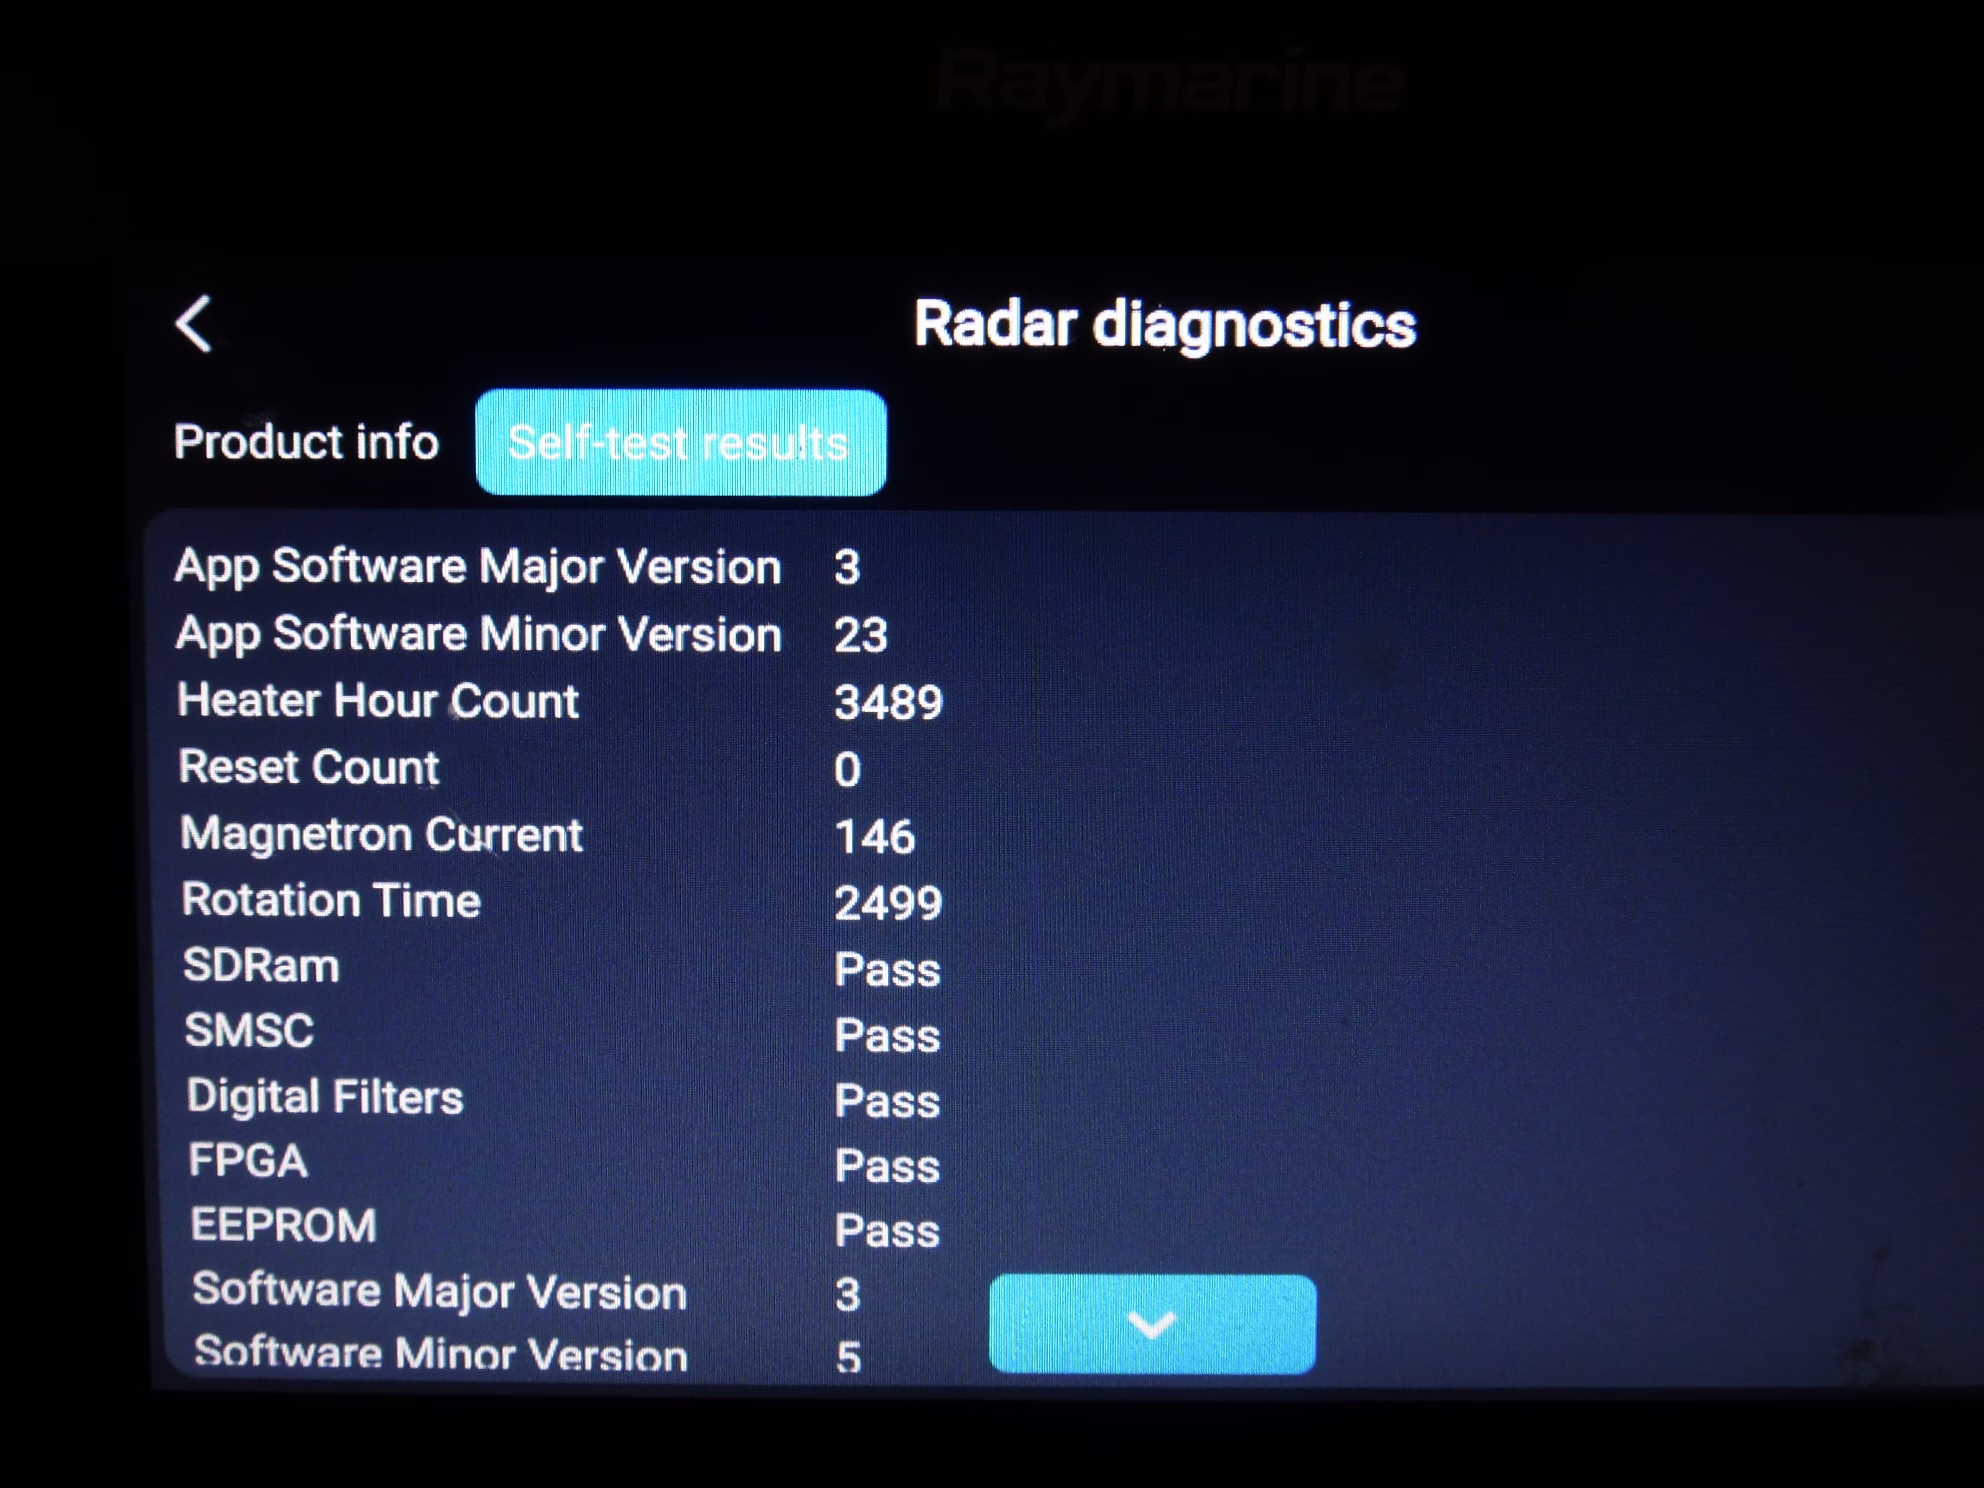Select the Self-test results tab

click(680, 442)
